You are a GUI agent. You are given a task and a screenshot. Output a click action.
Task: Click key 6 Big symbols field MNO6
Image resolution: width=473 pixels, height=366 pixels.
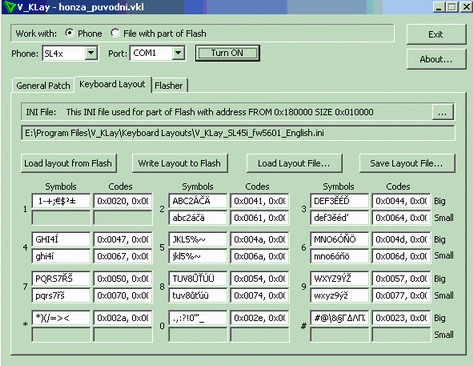[339, 239]
